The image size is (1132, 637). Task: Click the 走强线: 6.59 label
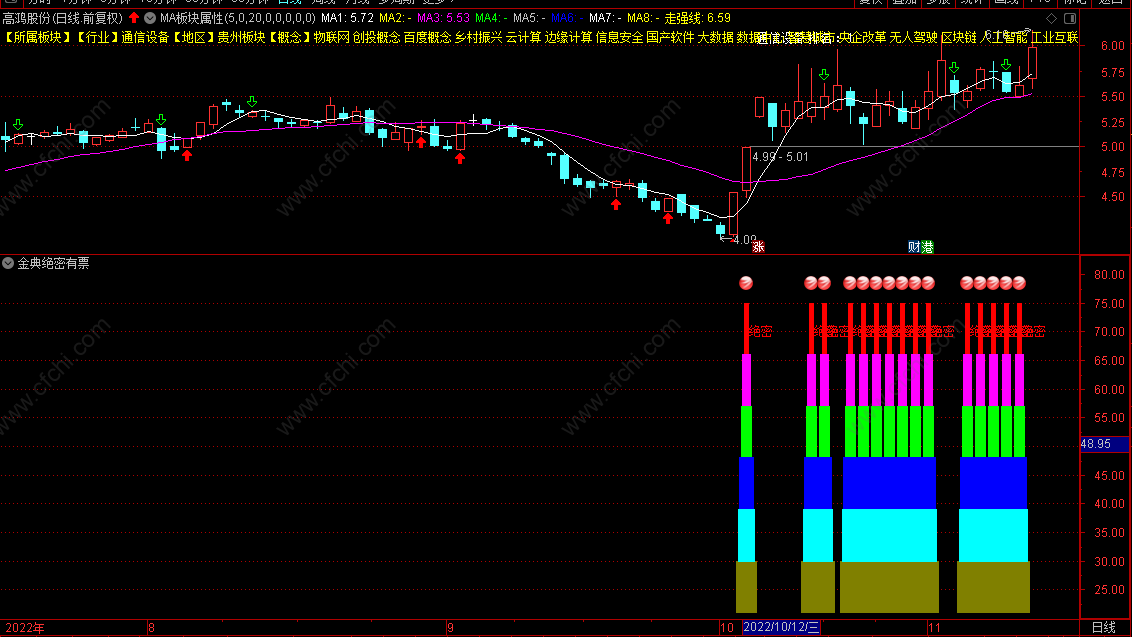[697, 17]
